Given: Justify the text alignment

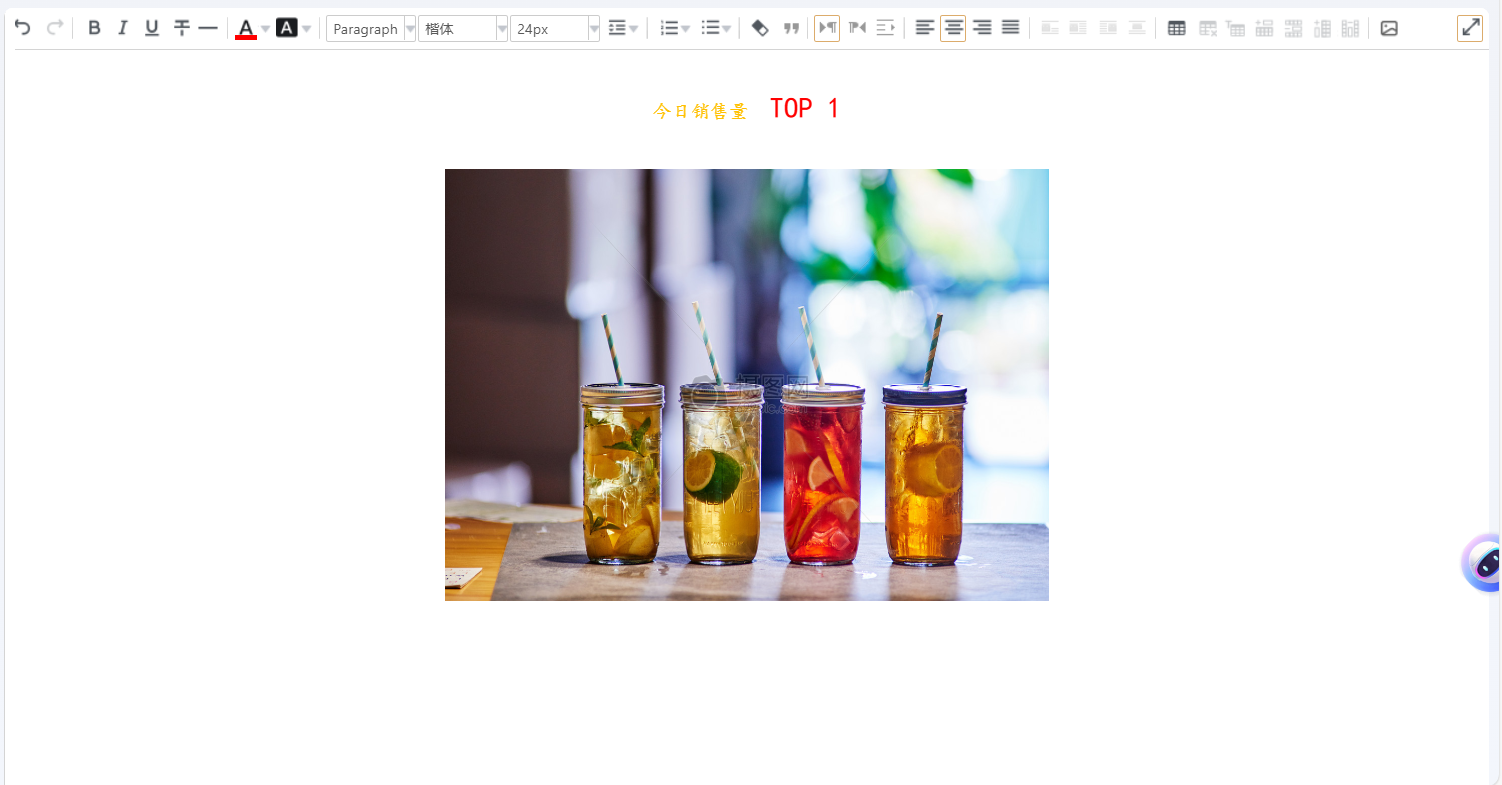Looking at the screenshot, I should point(1010,28).
